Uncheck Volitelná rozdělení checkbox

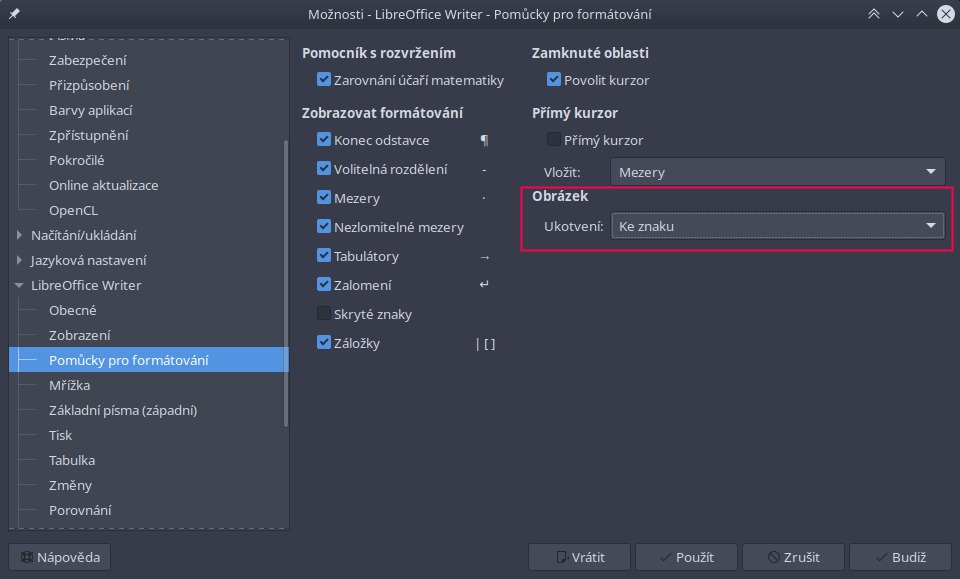pyautogui.click(x=324, y=168)
